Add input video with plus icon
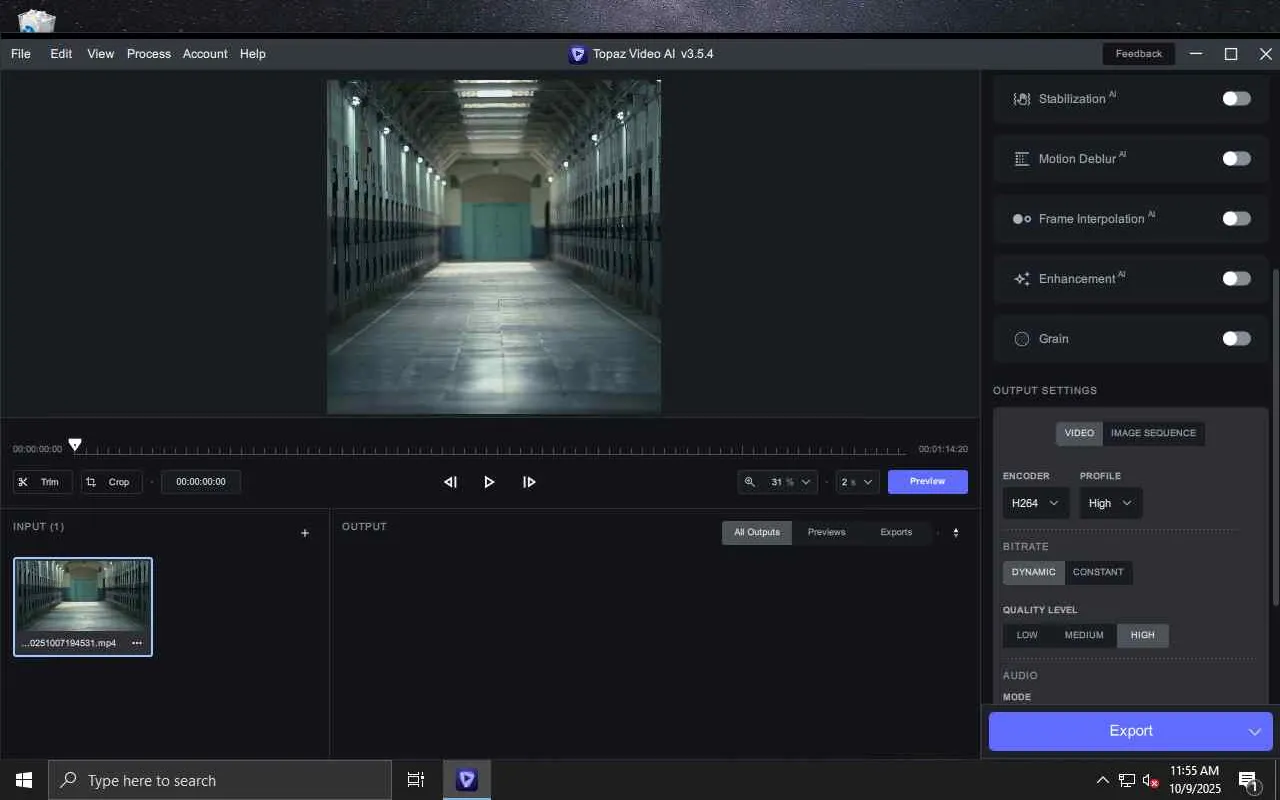Screen dimensions: 1280x800 (x=305, y=534)
